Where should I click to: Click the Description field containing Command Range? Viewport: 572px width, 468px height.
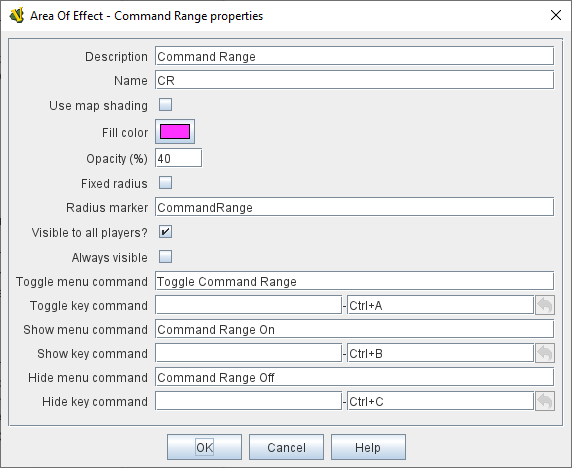pos(355,56)
